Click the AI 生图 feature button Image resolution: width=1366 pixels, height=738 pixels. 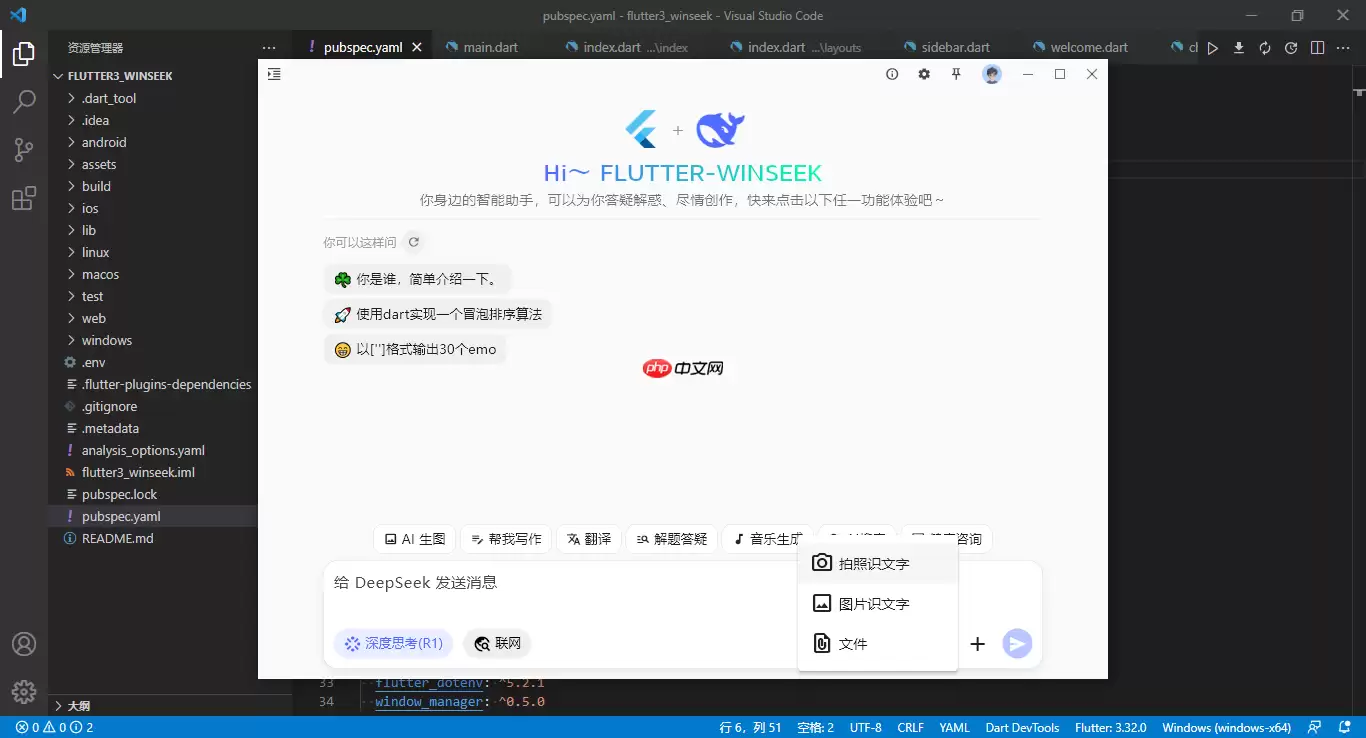coord(414,539)
